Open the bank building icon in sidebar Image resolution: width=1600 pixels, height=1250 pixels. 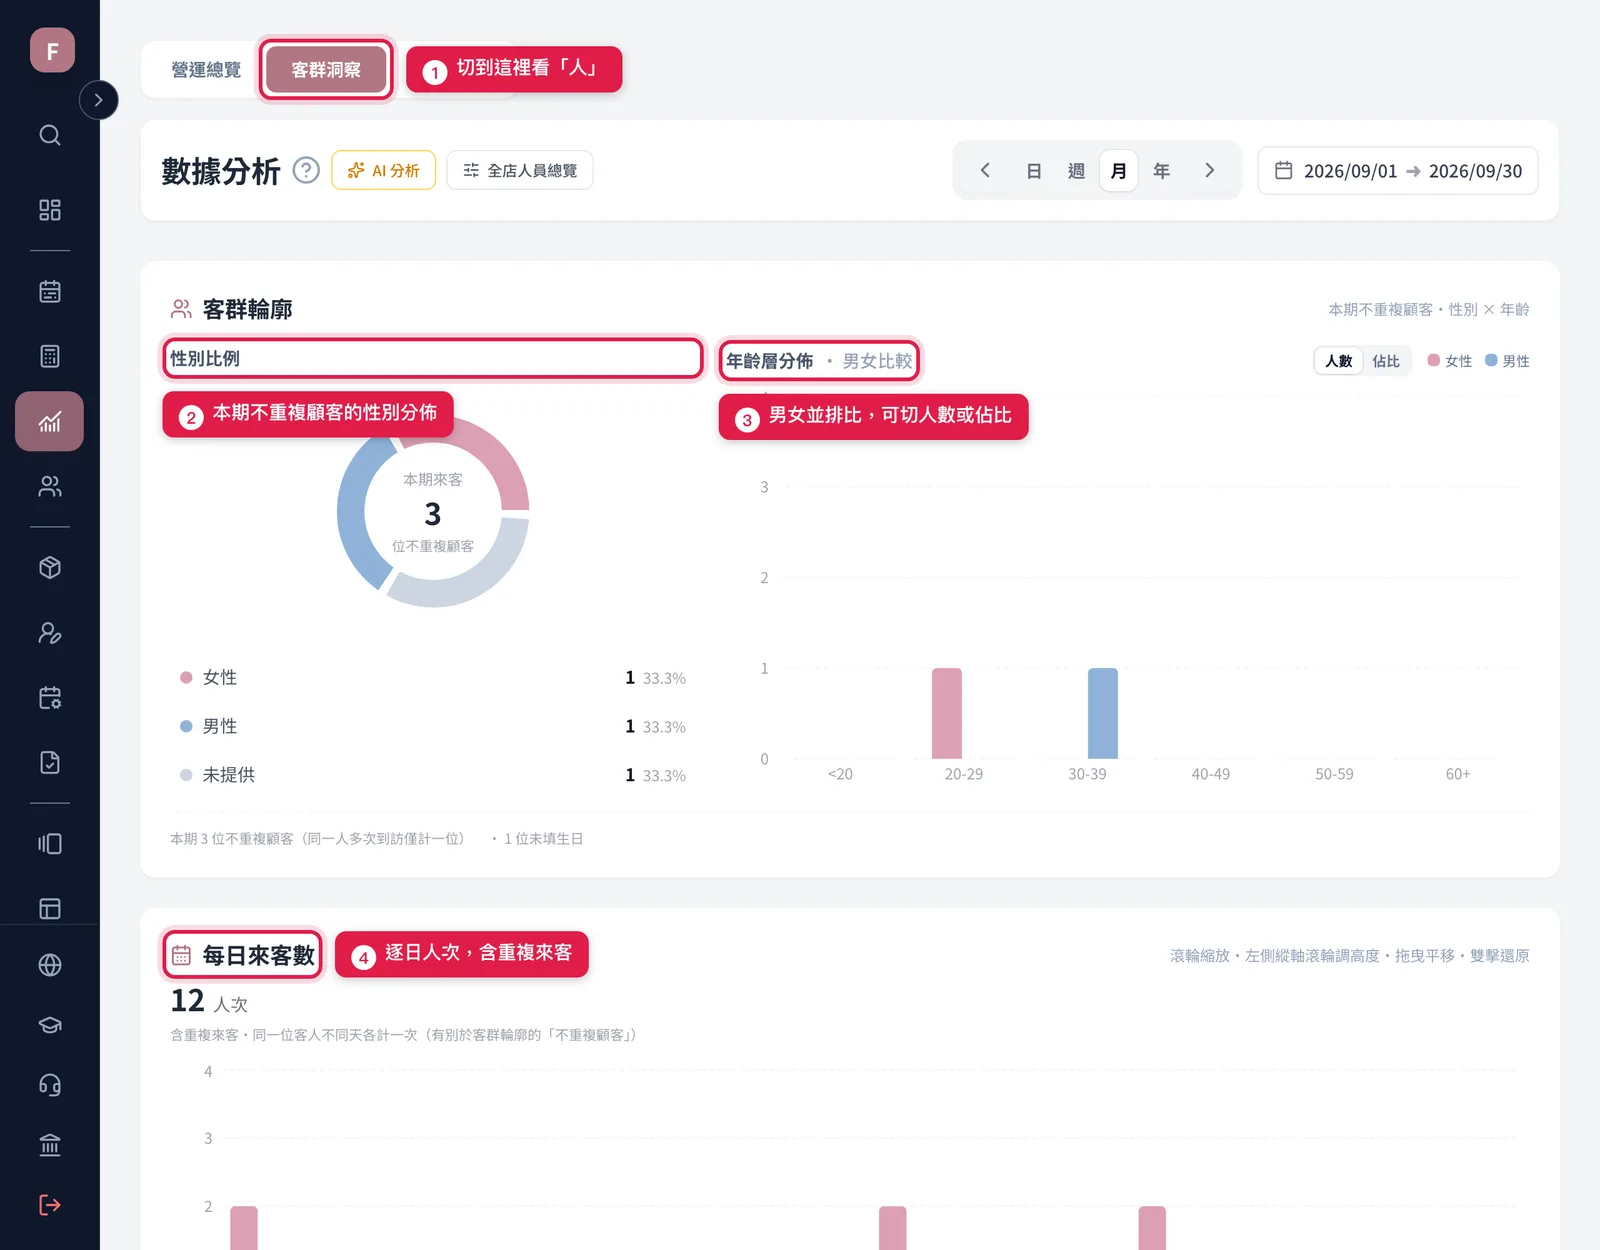pyautogui.click(x=50, y=1145)
